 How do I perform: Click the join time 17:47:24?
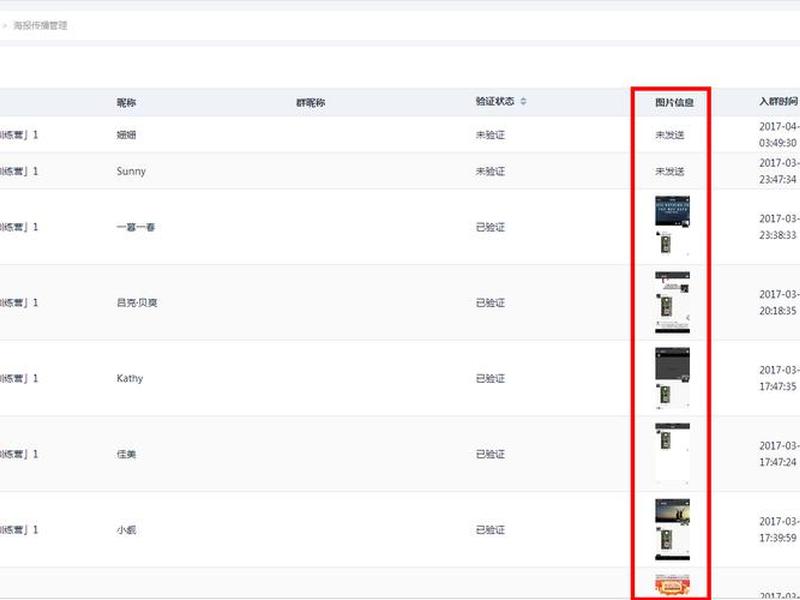[x=778, y=462]
